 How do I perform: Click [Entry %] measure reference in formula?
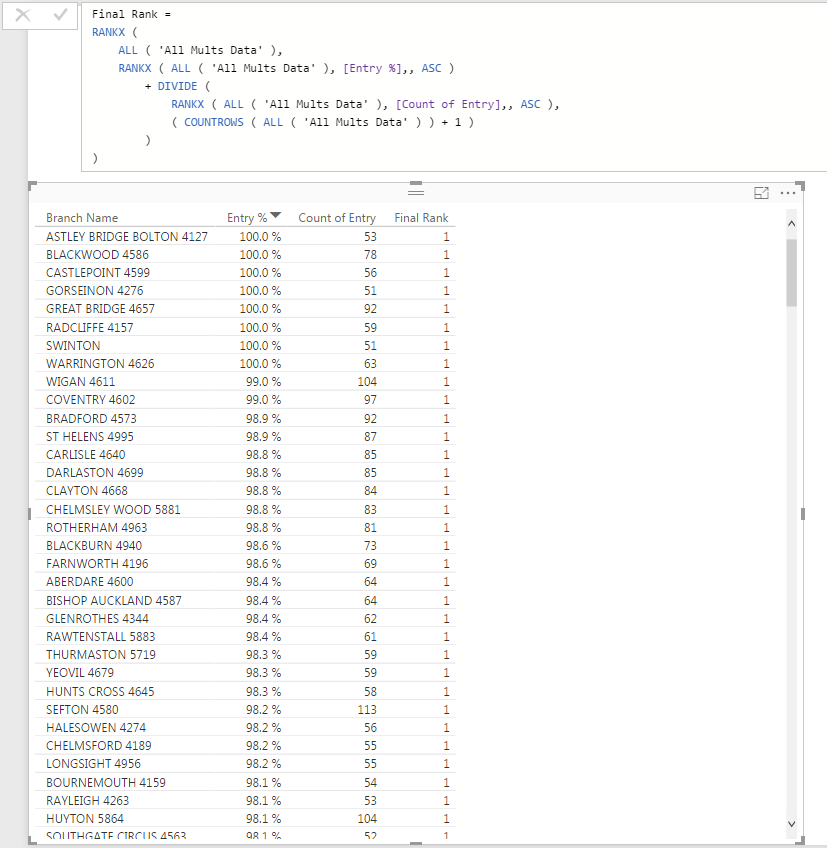pyautogui.click(x=372, y=68)
